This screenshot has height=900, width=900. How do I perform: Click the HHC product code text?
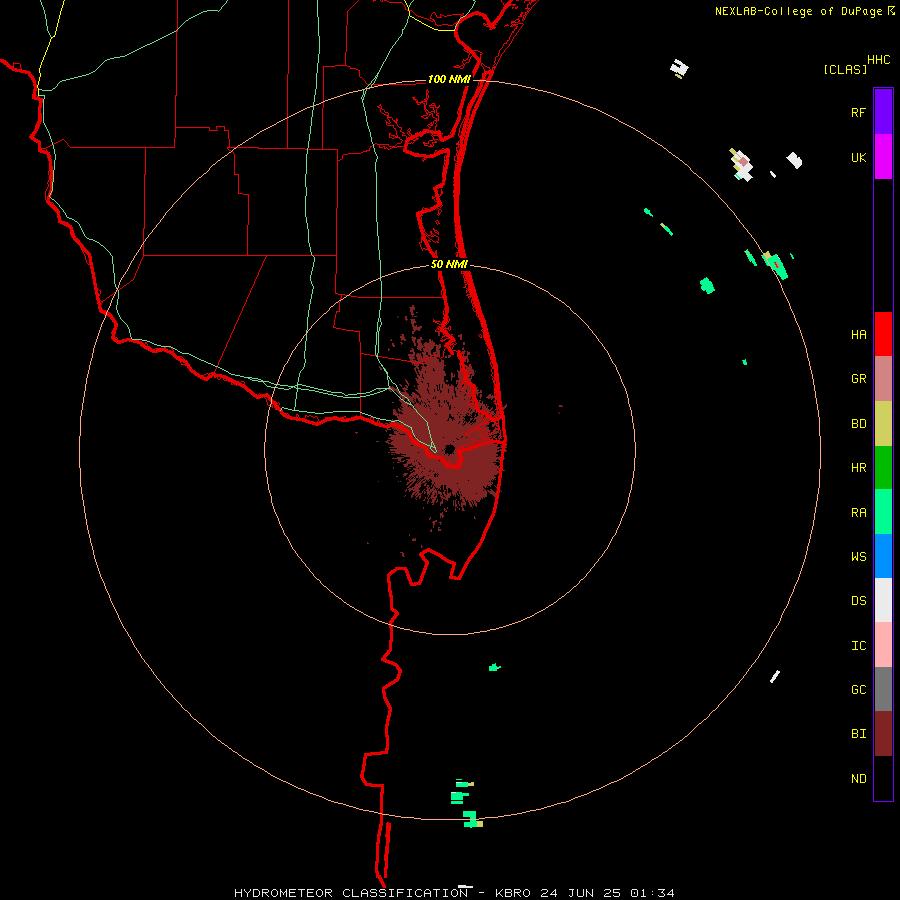[x=878, y=60]
